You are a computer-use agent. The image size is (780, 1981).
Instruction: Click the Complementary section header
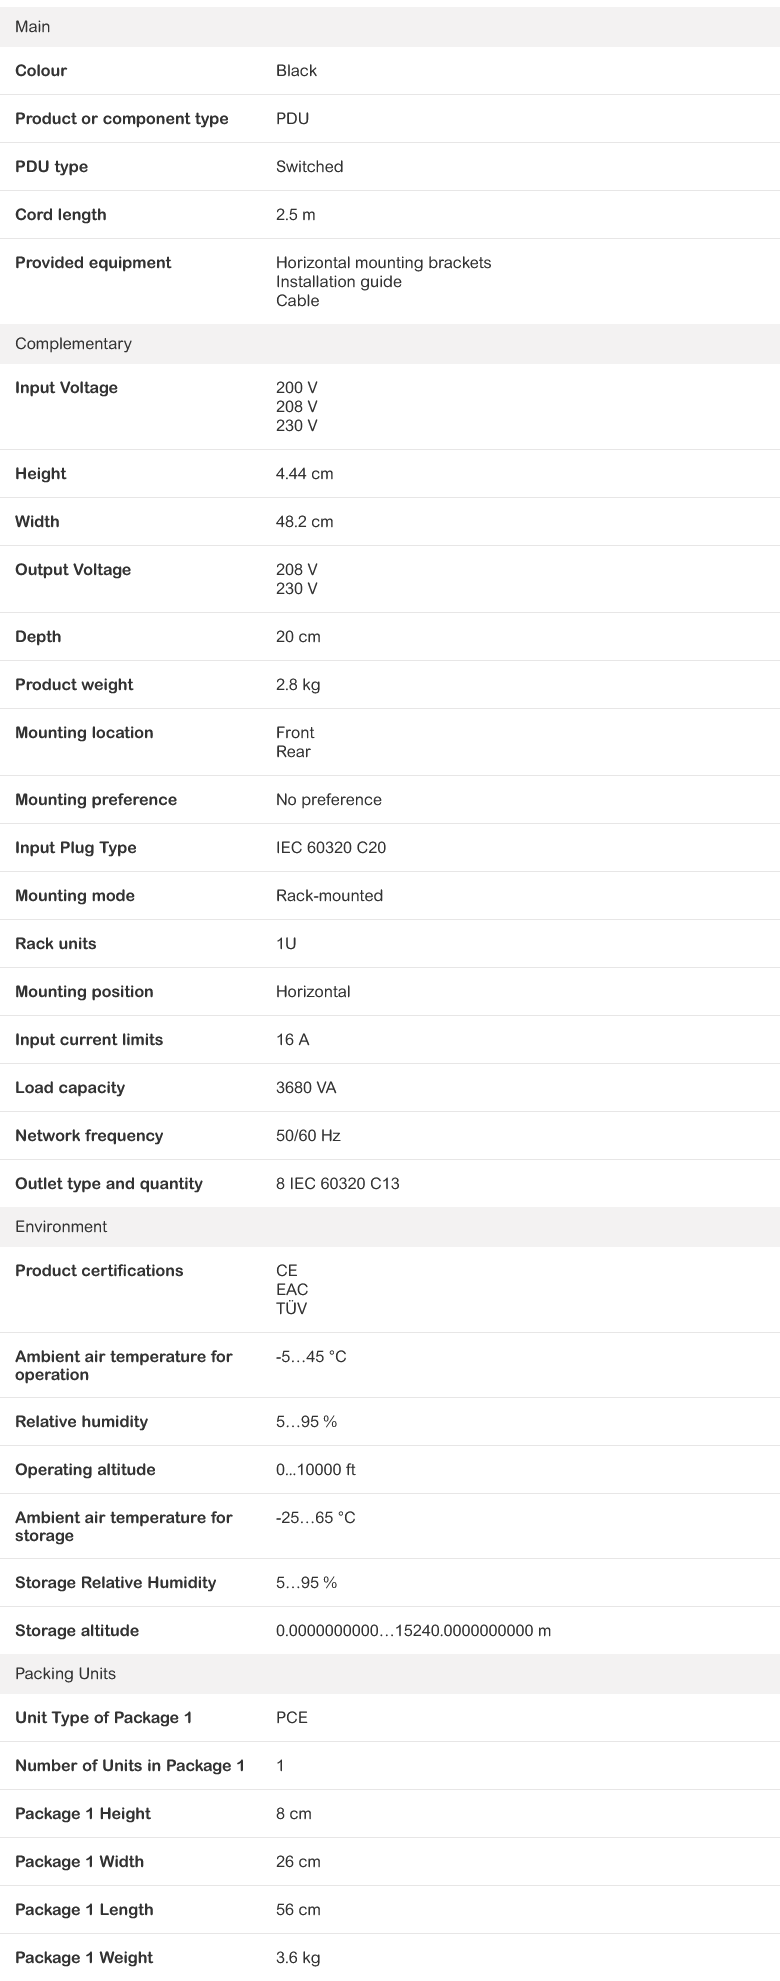tap(390, 344)
